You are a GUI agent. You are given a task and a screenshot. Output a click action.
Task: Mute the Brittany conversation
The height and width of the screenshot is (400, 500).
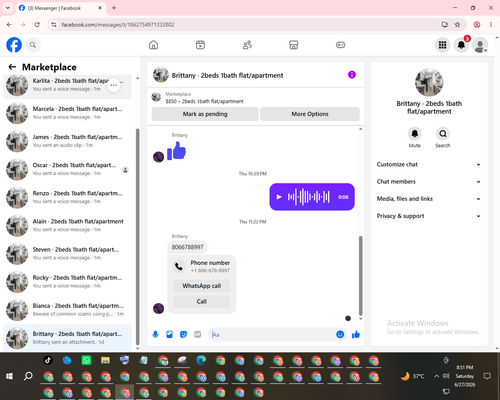pyautogui.click(x=414, y=134)
